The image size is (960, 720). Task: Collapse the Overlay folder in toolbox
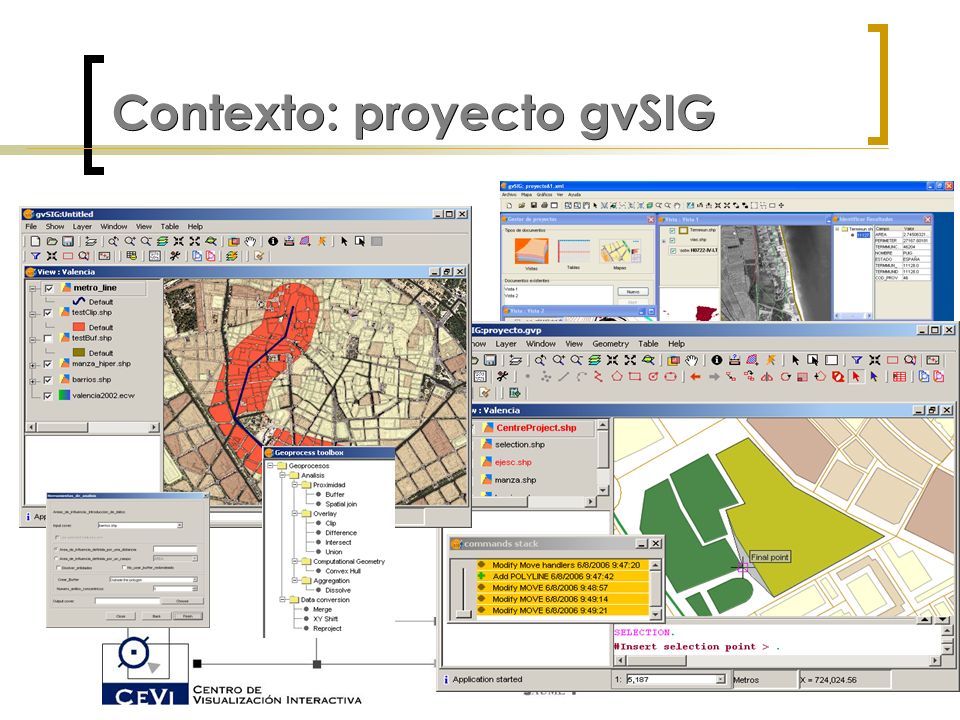click(x=294, y=514)
